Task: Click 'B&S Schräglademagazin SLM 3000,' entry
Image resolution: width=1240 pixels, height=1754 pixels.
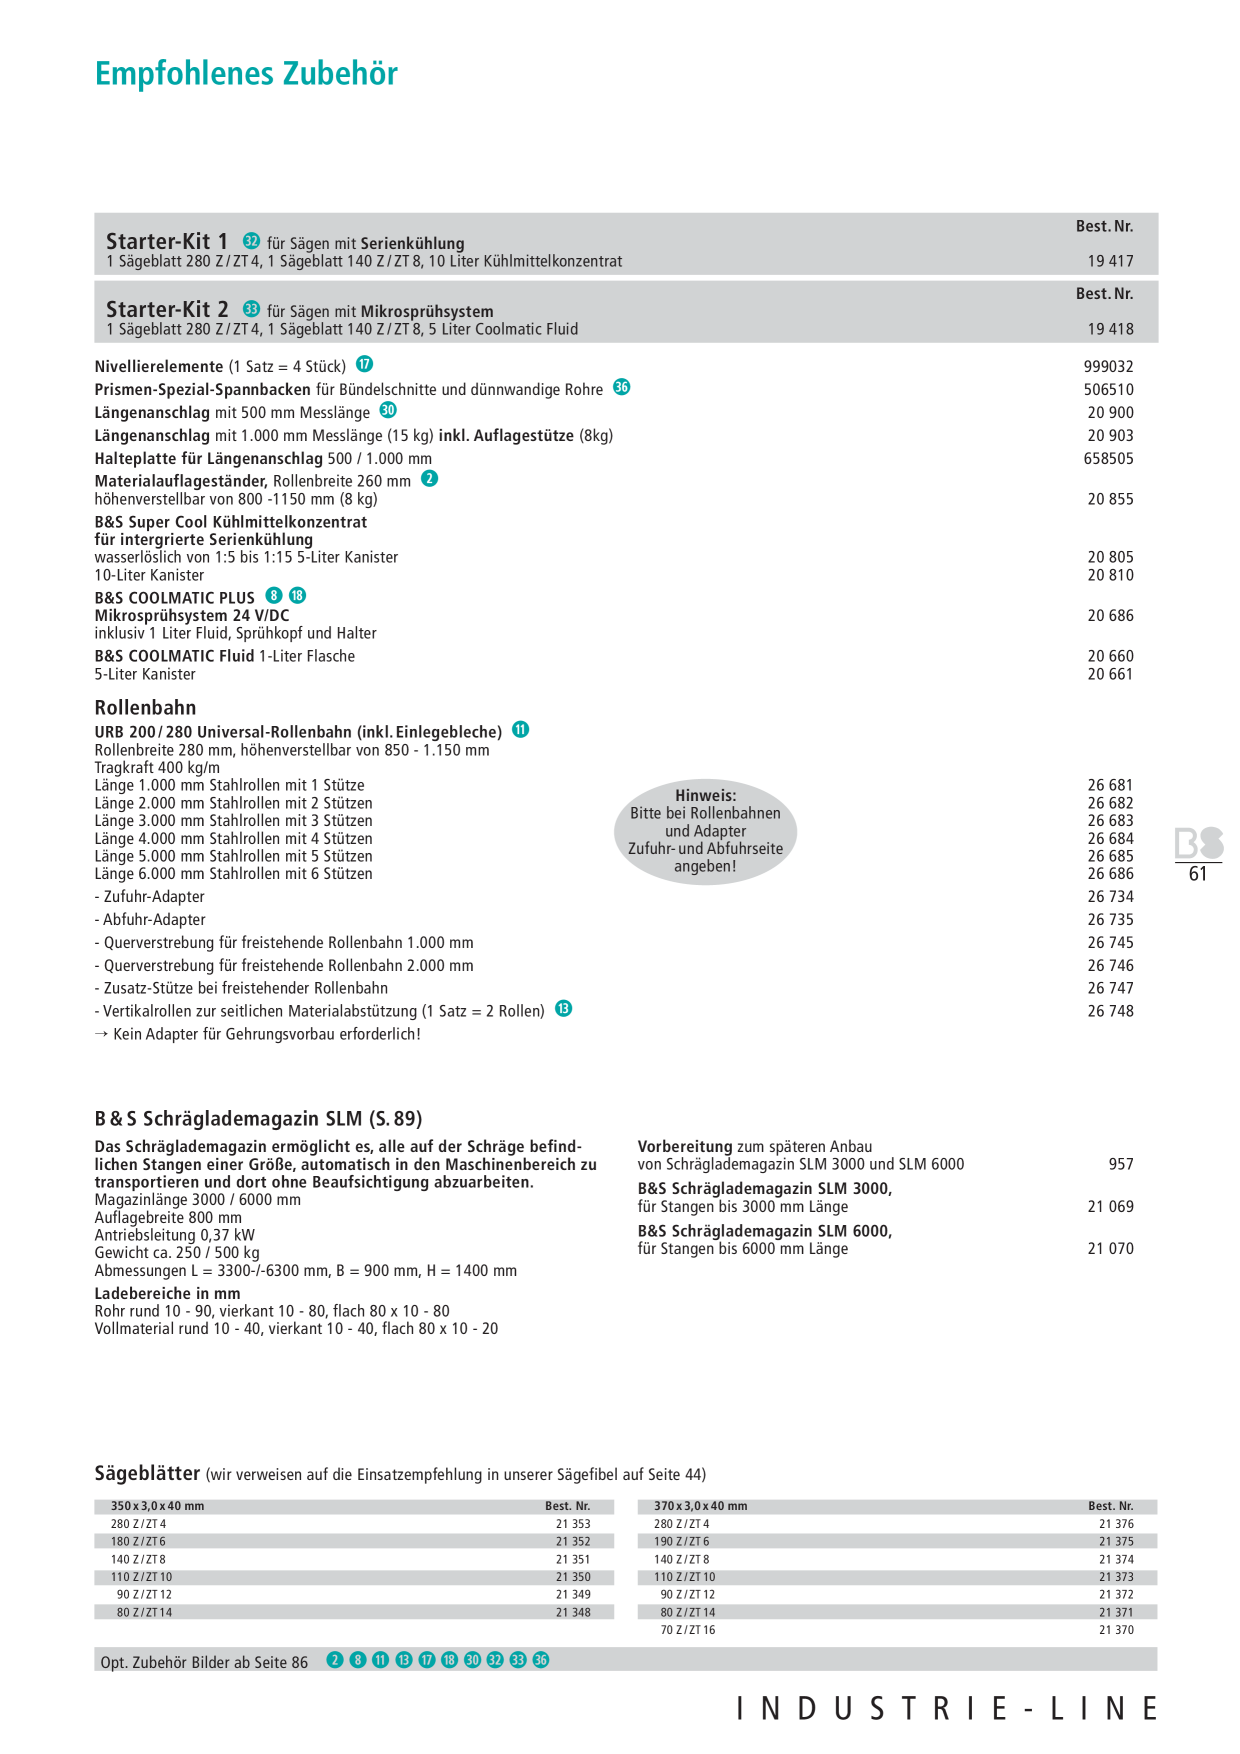Action: (765, 1189)
